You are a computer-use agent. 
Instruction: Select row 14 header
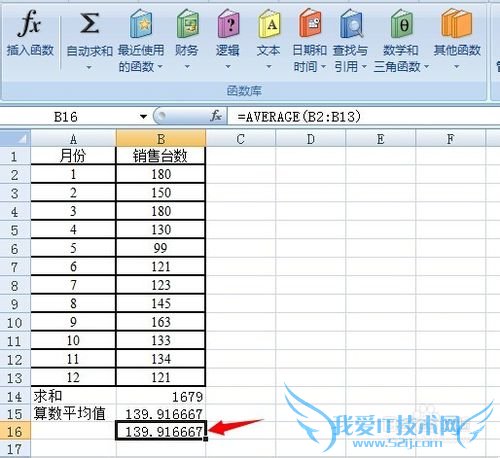point(15,396)
